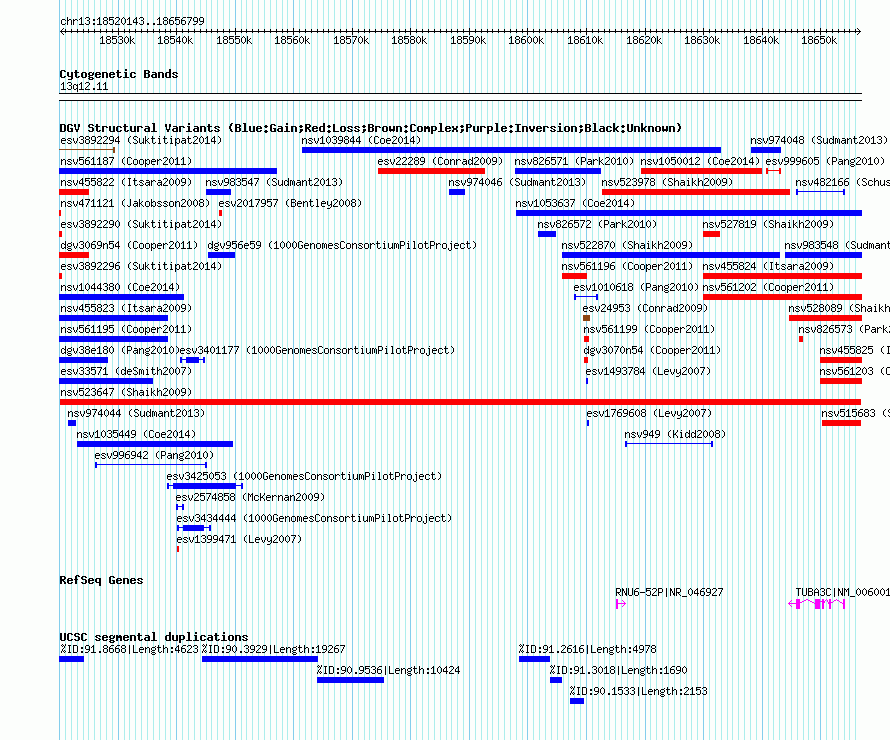Click the esv3892294 thin brown line

(x=87, y=150)
